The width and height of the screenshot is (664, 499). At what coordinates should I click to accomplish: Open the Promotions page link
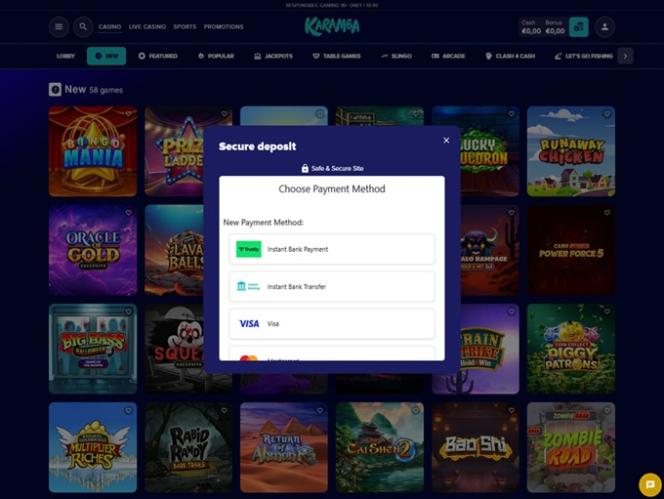click(224, 27)
